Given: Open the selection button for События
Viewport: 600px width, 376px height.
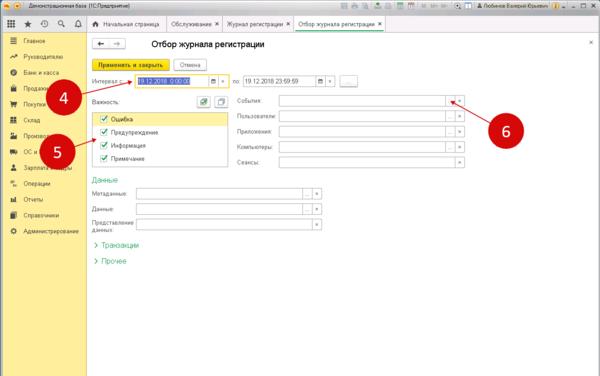Looking at the screenshot, I should pyautogui.click(x=450, y=101).
